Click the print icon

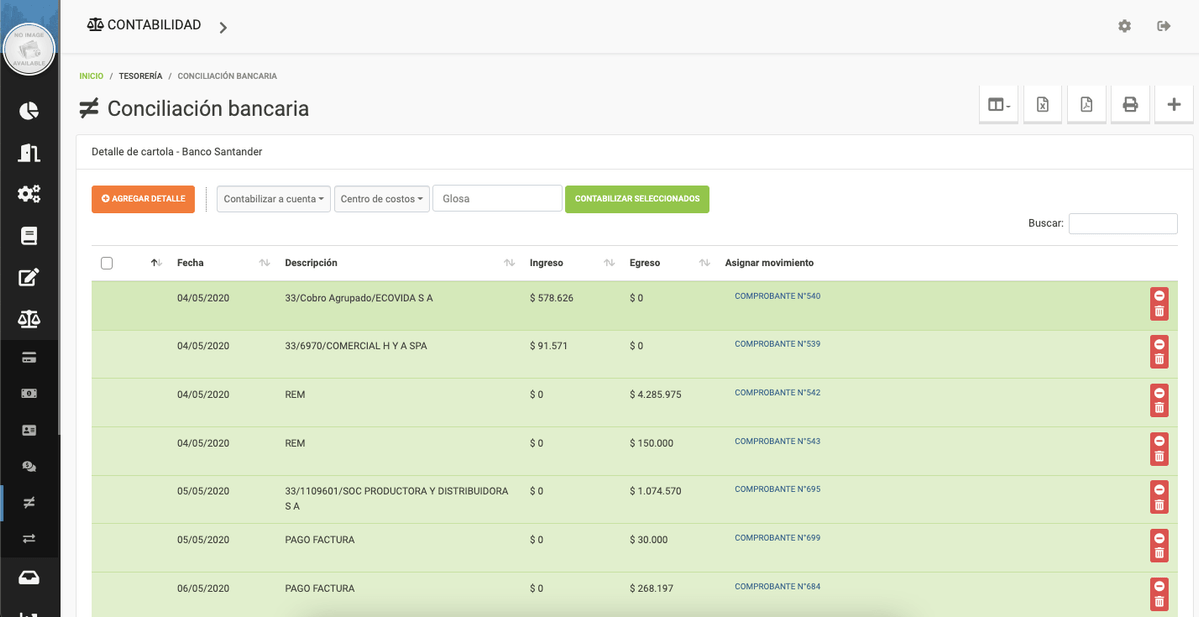click(1130, 105)
